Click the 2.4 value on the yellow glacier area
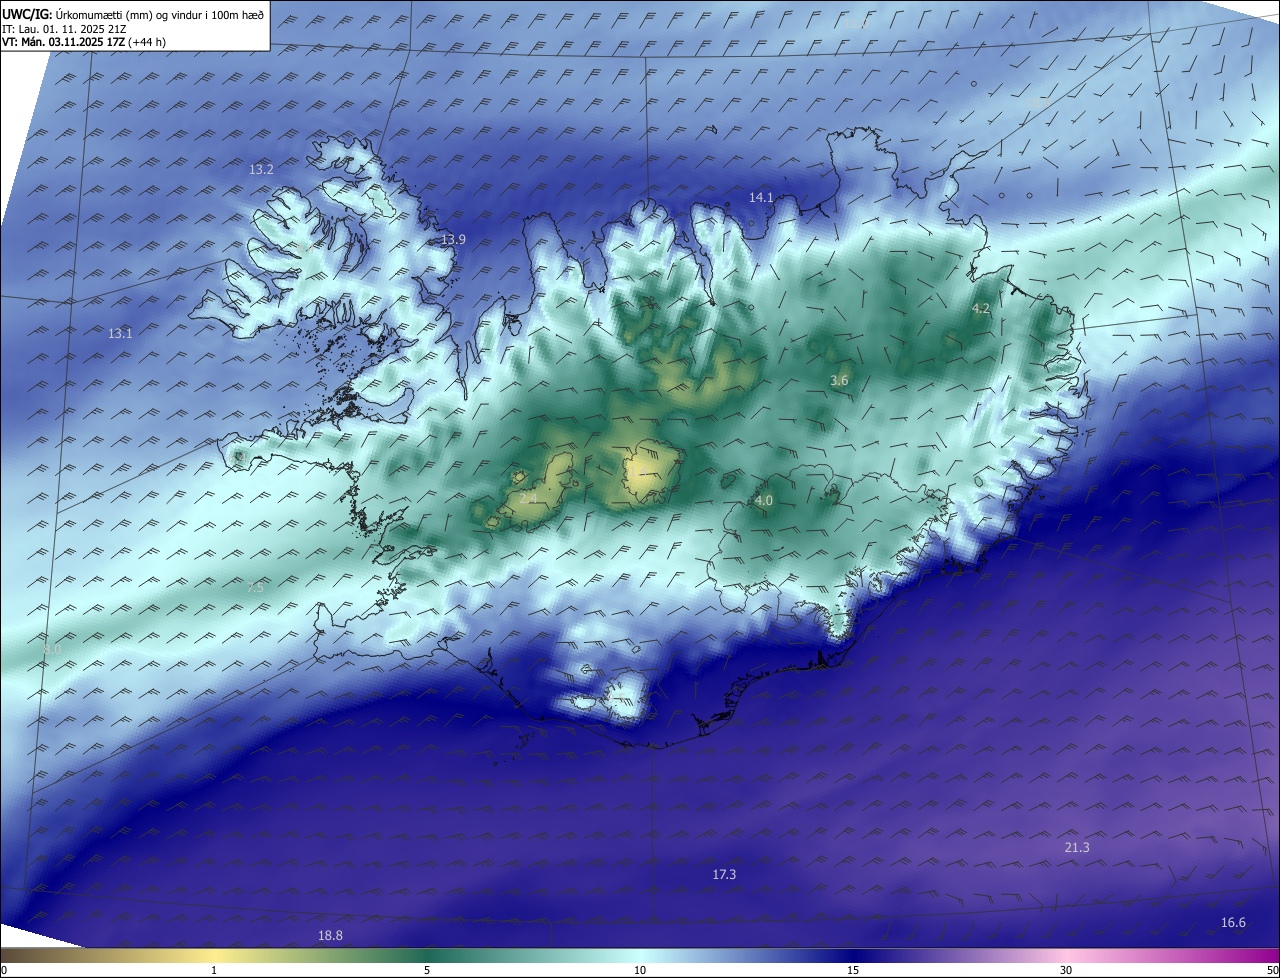Viewport: 1280px width, 978px height. coord(530,497)
